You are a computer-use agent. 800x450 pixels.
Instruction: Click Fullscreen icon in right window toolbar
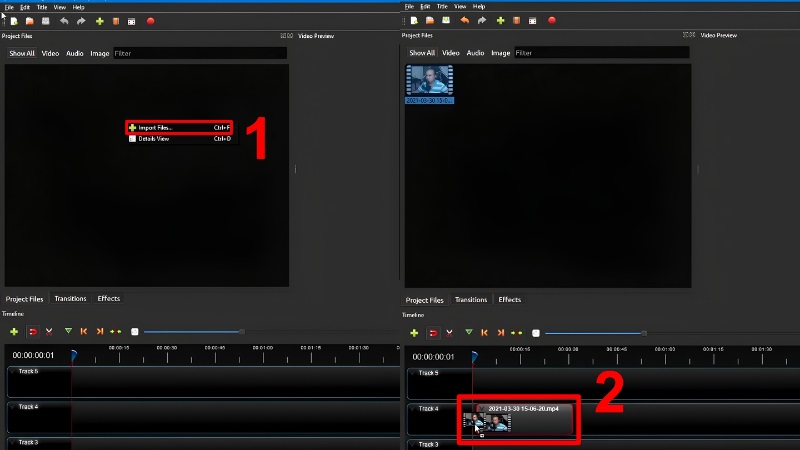click(533, 20)
